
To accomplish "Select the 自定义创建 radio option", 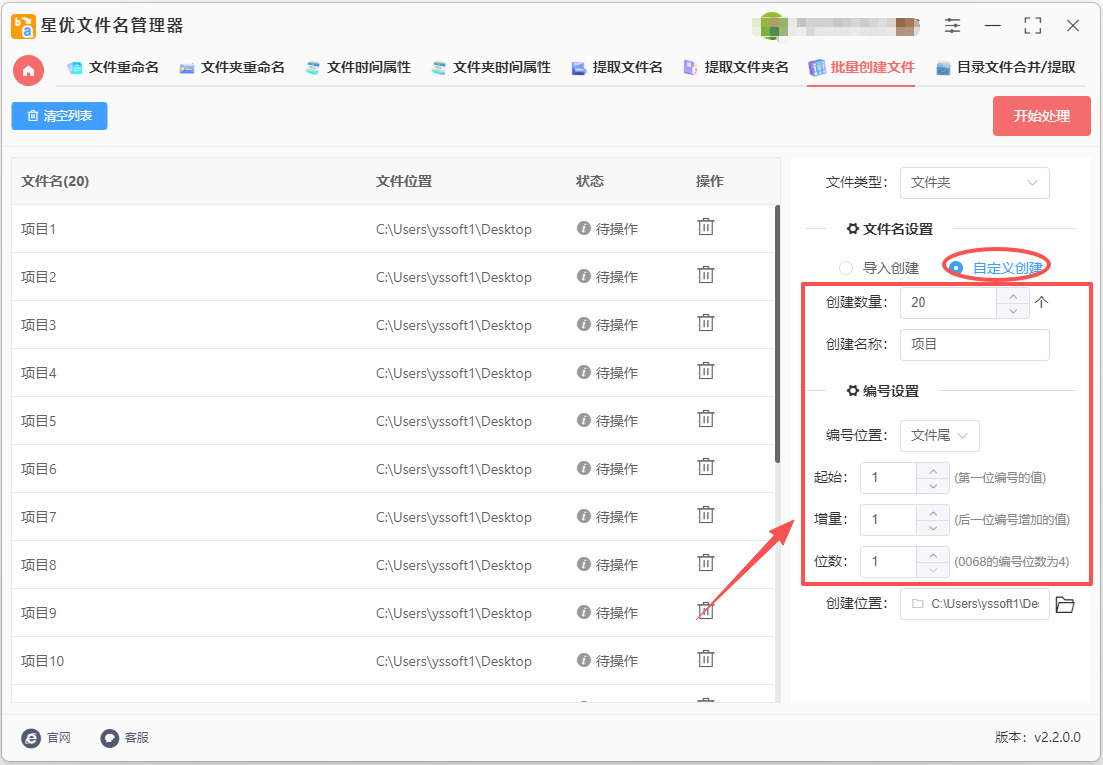I will [957, 268].
